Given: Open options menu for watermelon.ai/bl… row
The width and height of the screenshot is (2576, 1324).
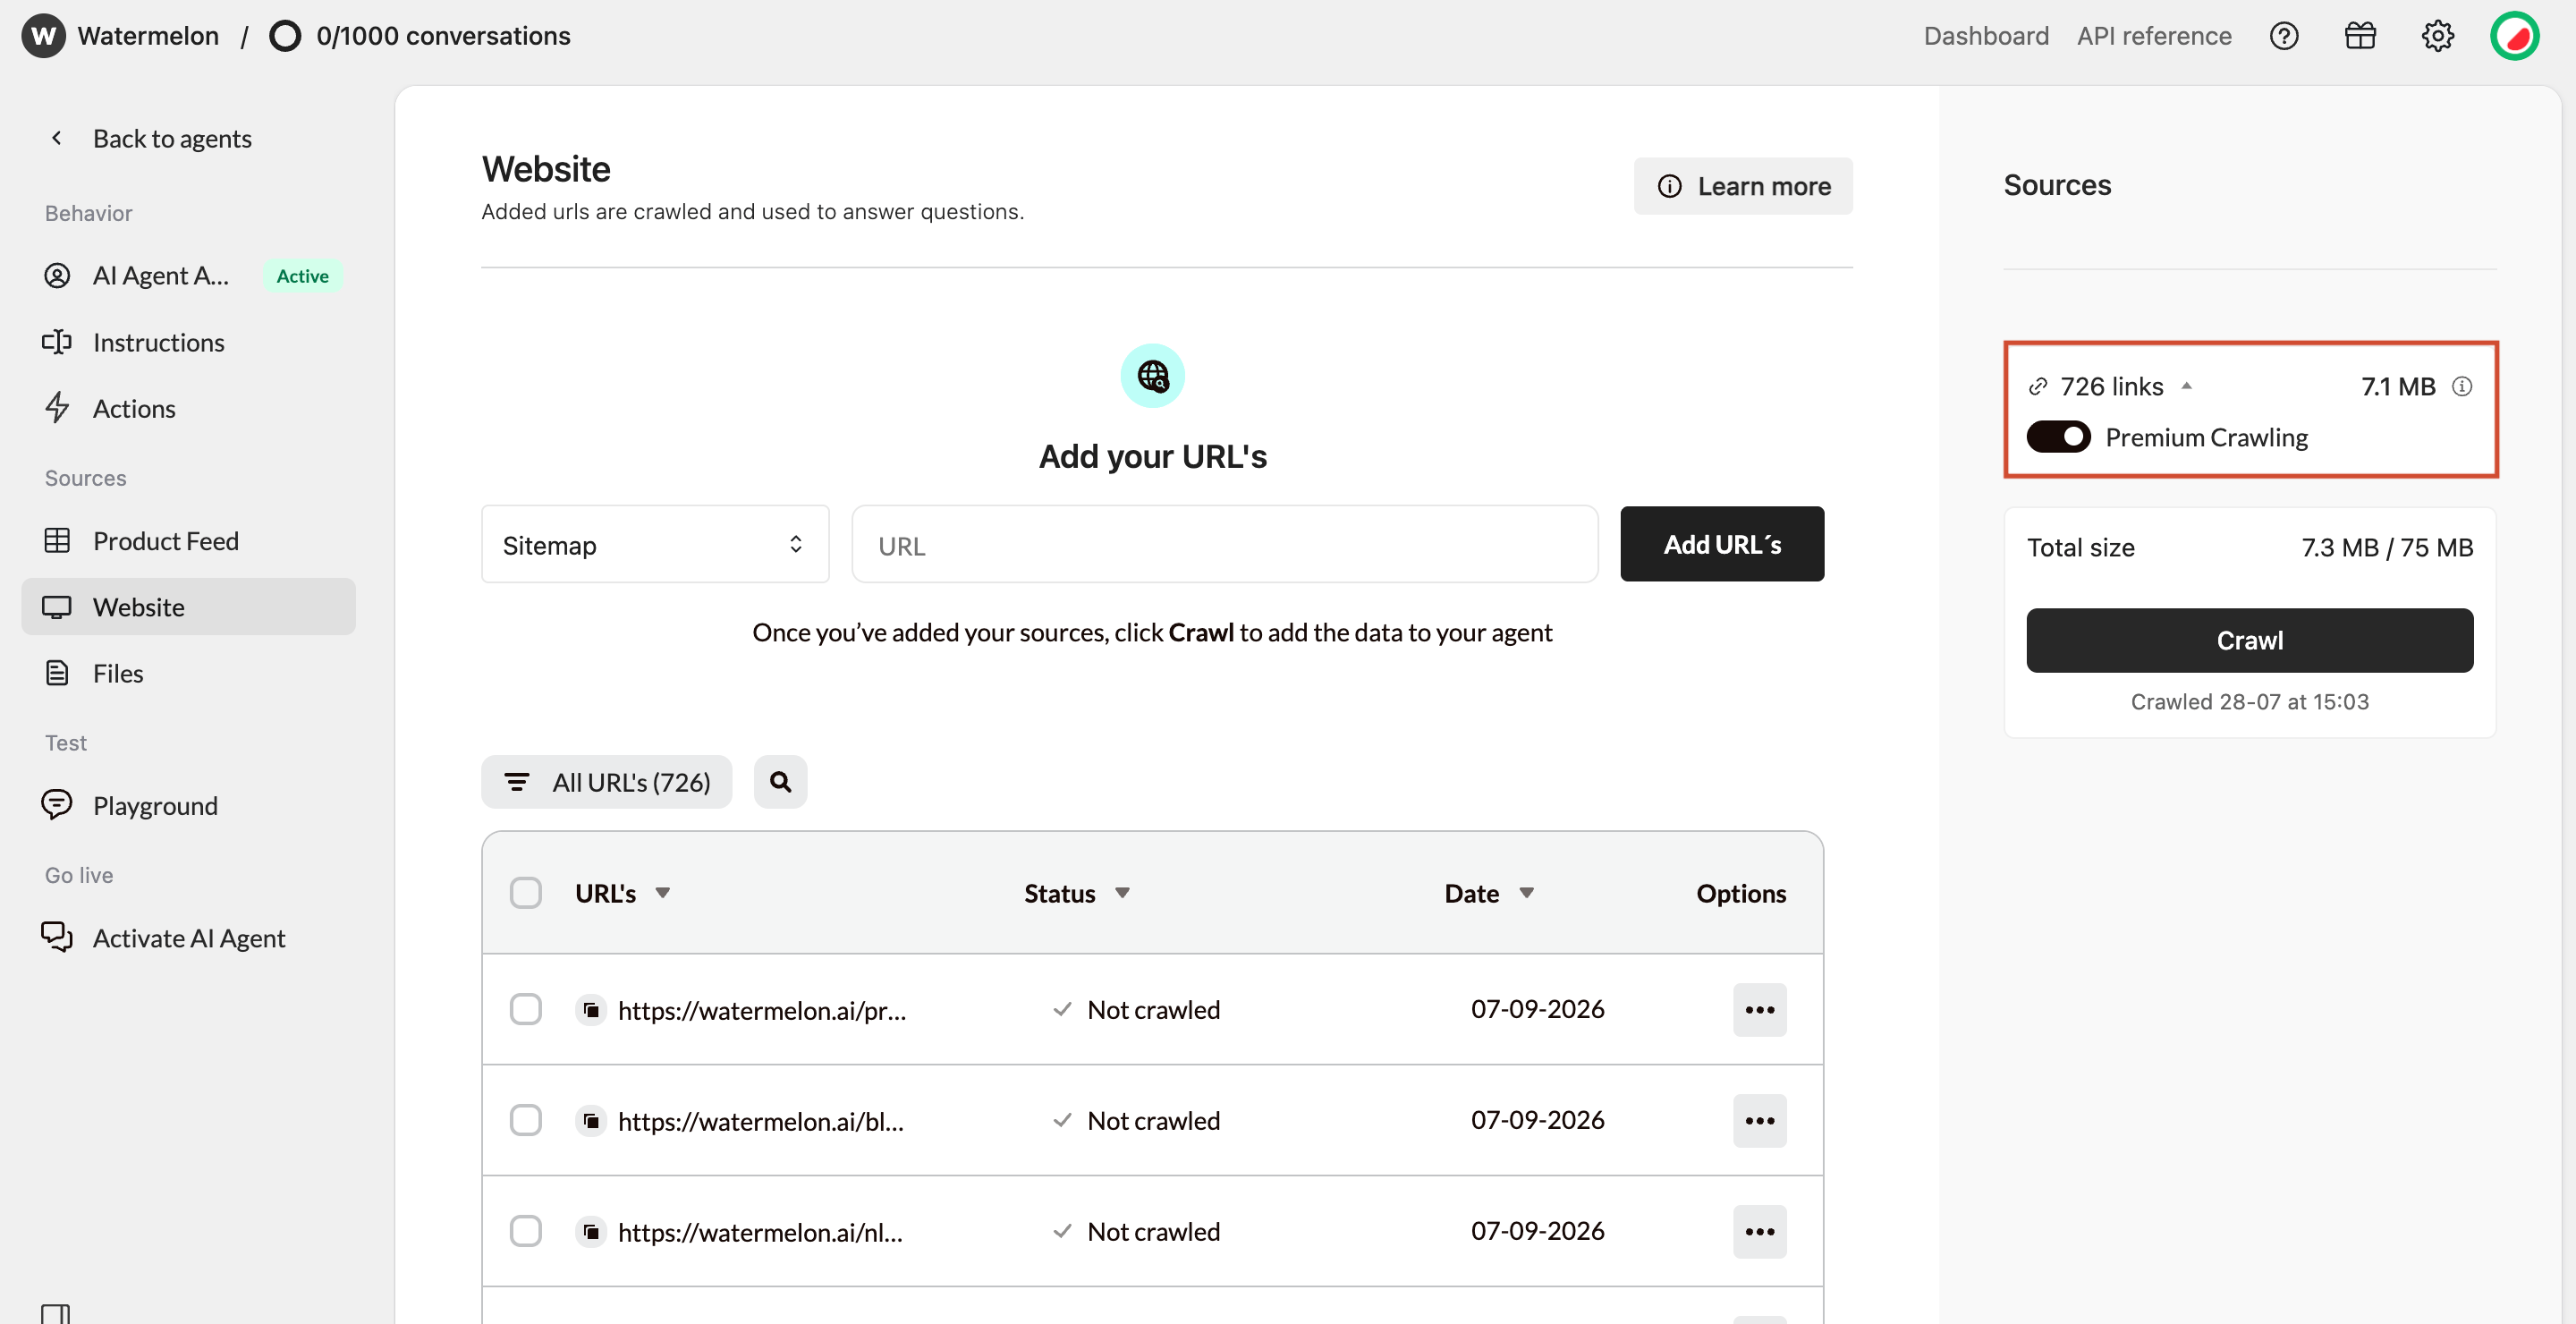Looking at the screenshot, I should pyautogui.click(x=1759, y=1121).
